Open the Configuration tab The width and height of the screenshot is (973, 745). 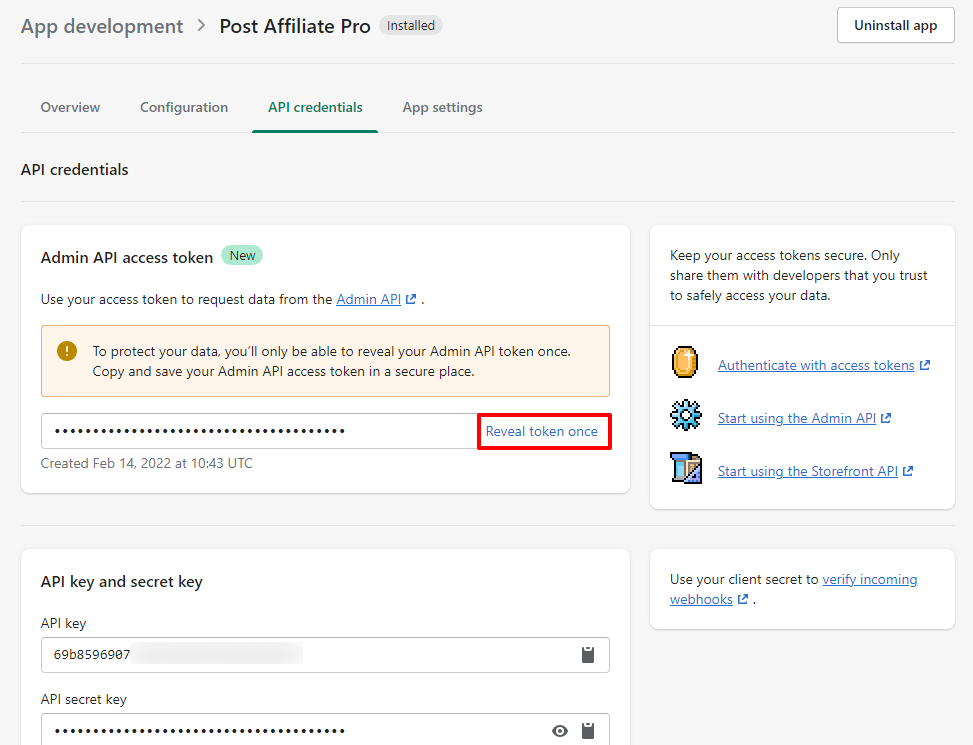(x=184, y=107)
